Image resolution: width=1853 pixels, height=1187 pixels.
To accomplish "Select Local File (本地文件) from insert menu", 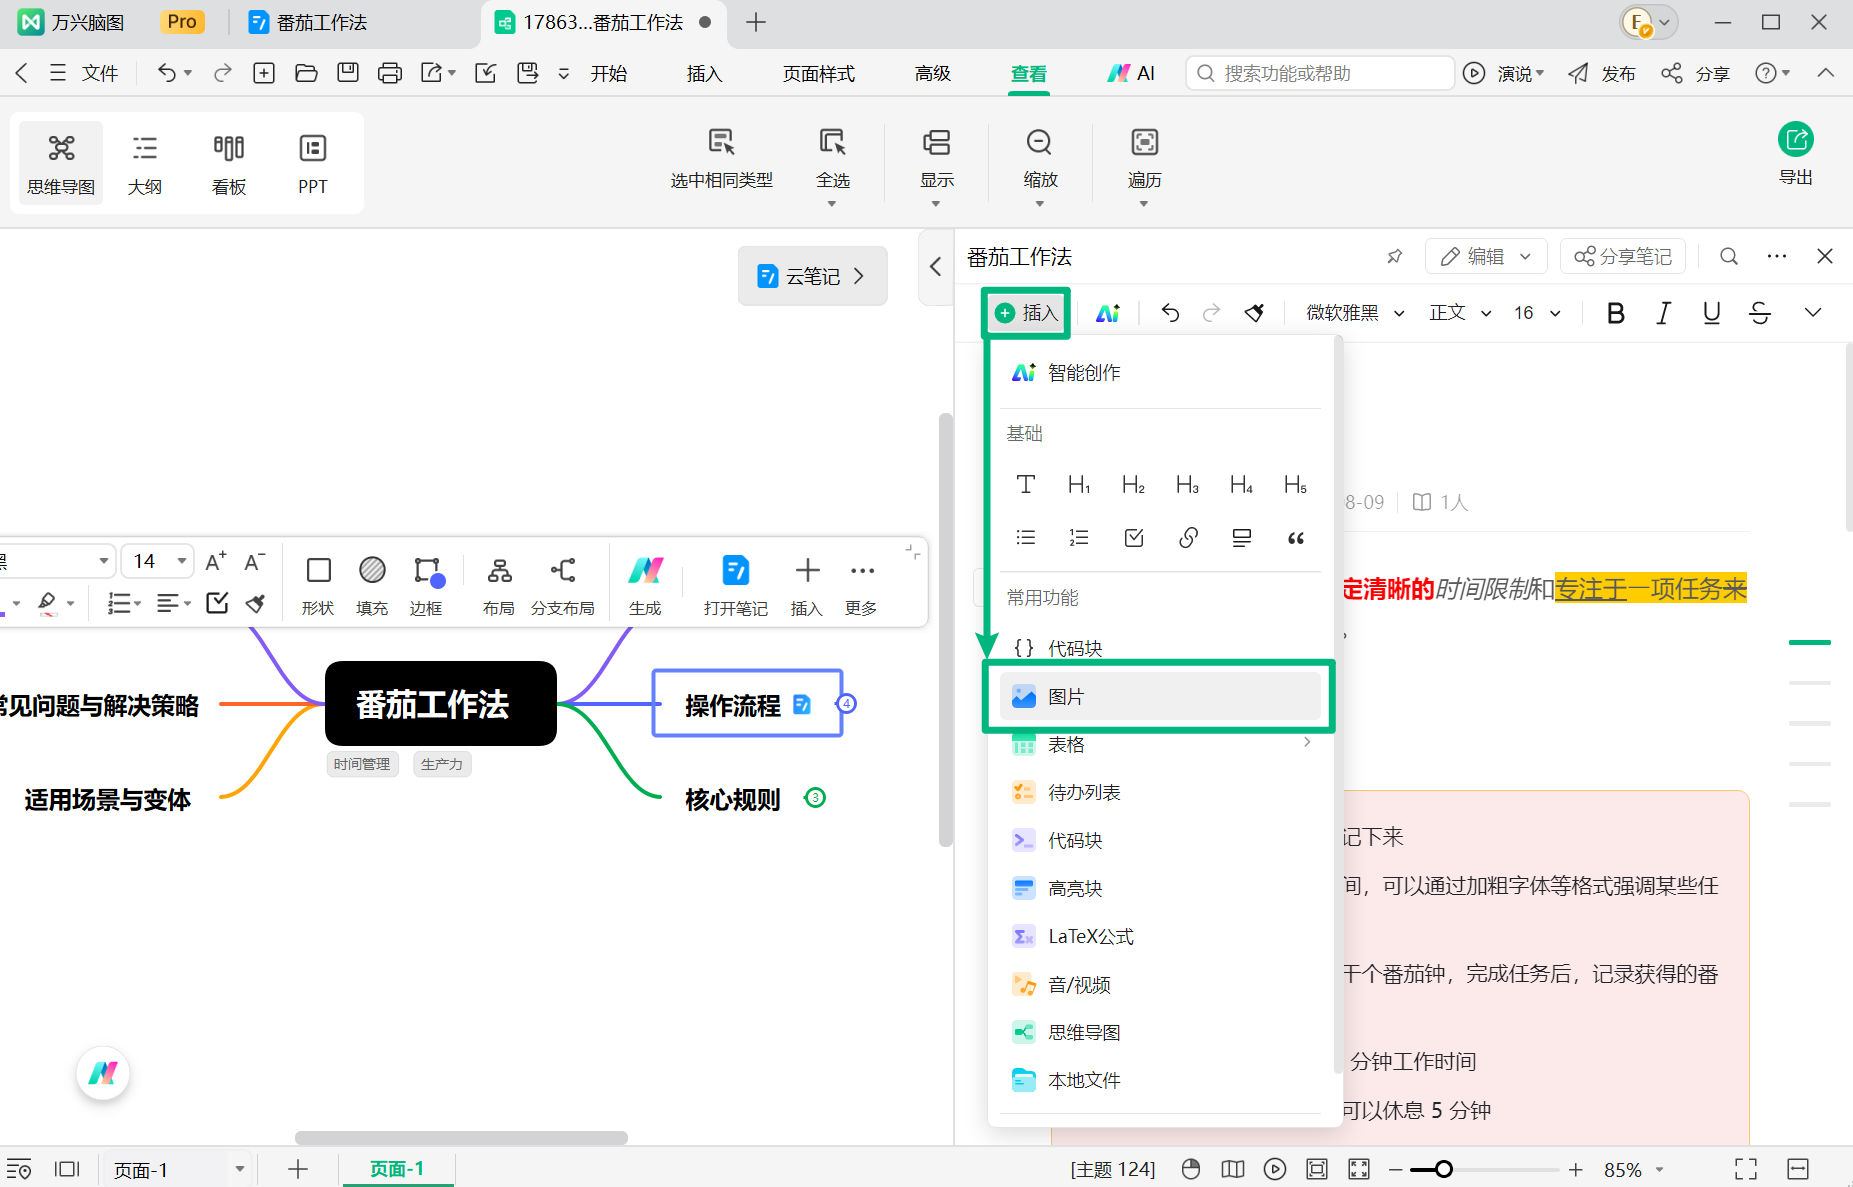I will tap(1160, 1080).
